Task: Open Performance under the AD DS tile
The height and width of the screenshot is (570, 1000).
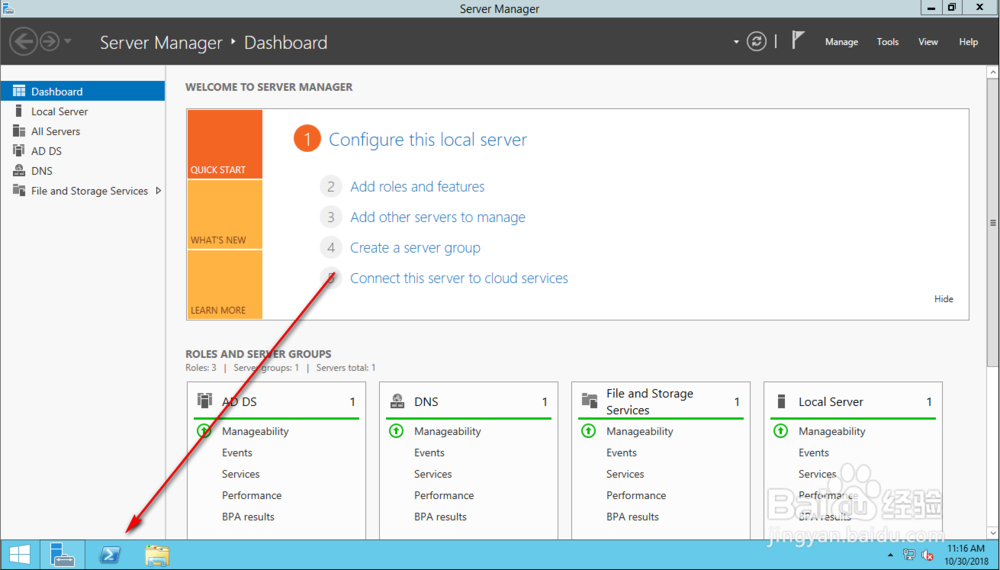Action: 251,495
